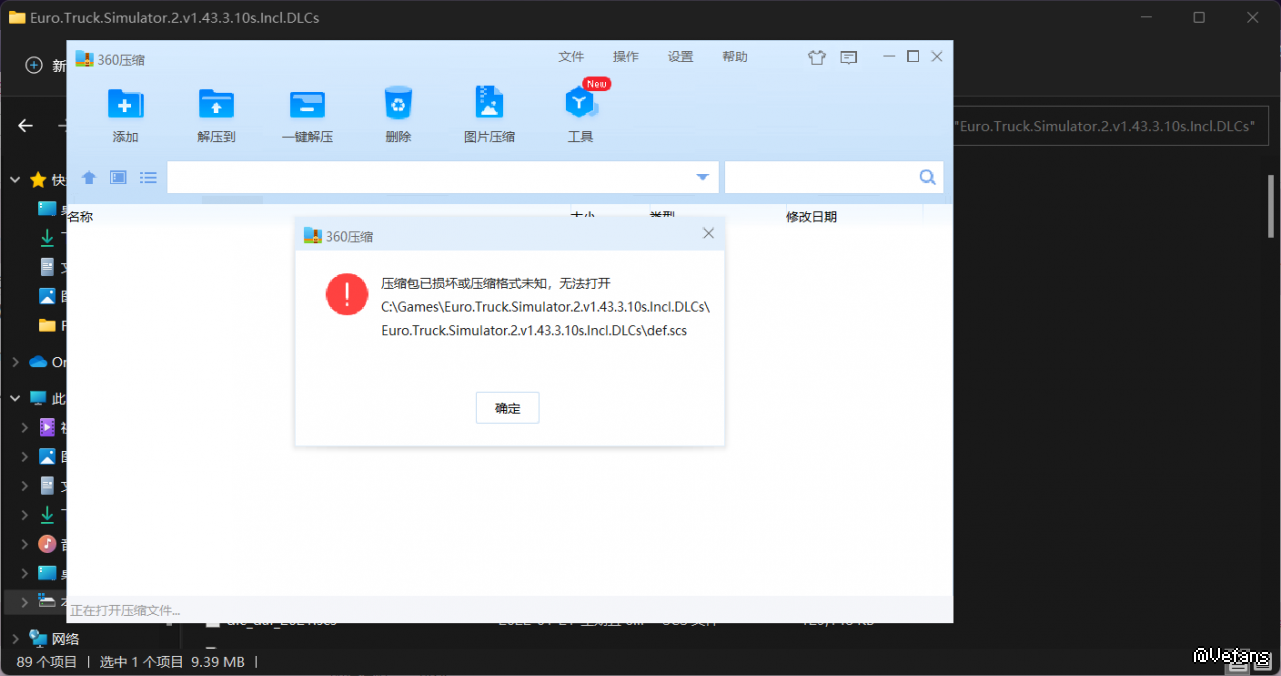The image size is (1281, 676).
Task: Open the 文件 menu
Action: click(571, 57)
